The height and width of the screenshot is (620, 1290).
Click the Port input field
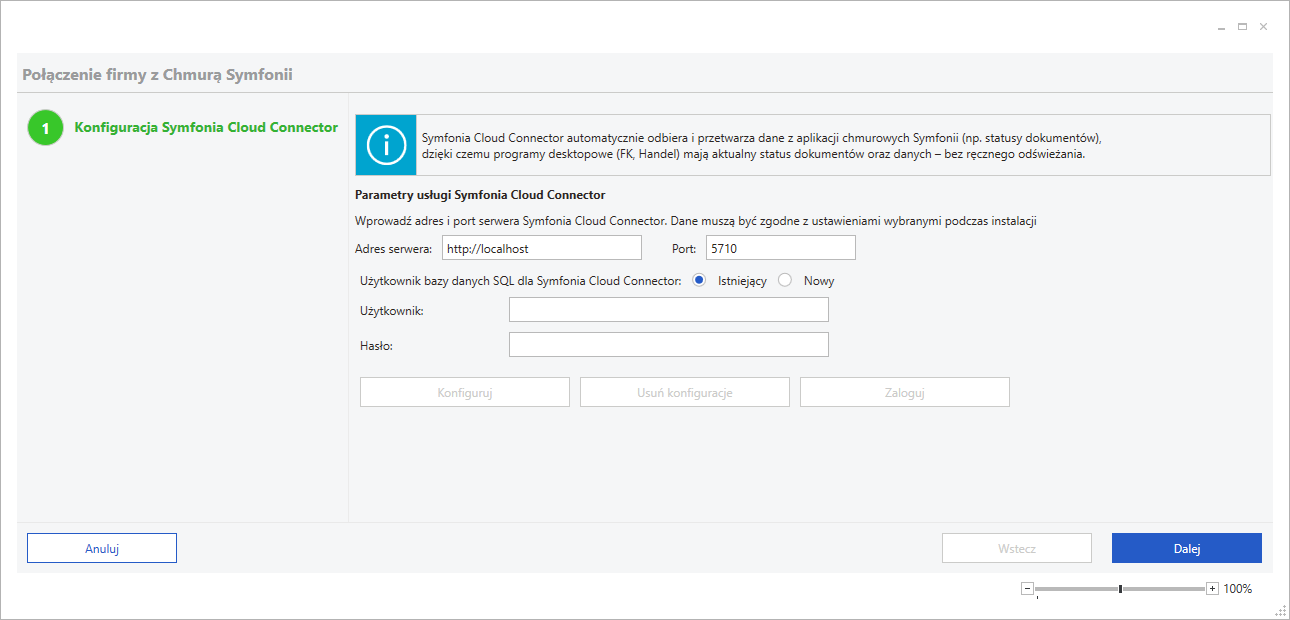tap(781, 247)
